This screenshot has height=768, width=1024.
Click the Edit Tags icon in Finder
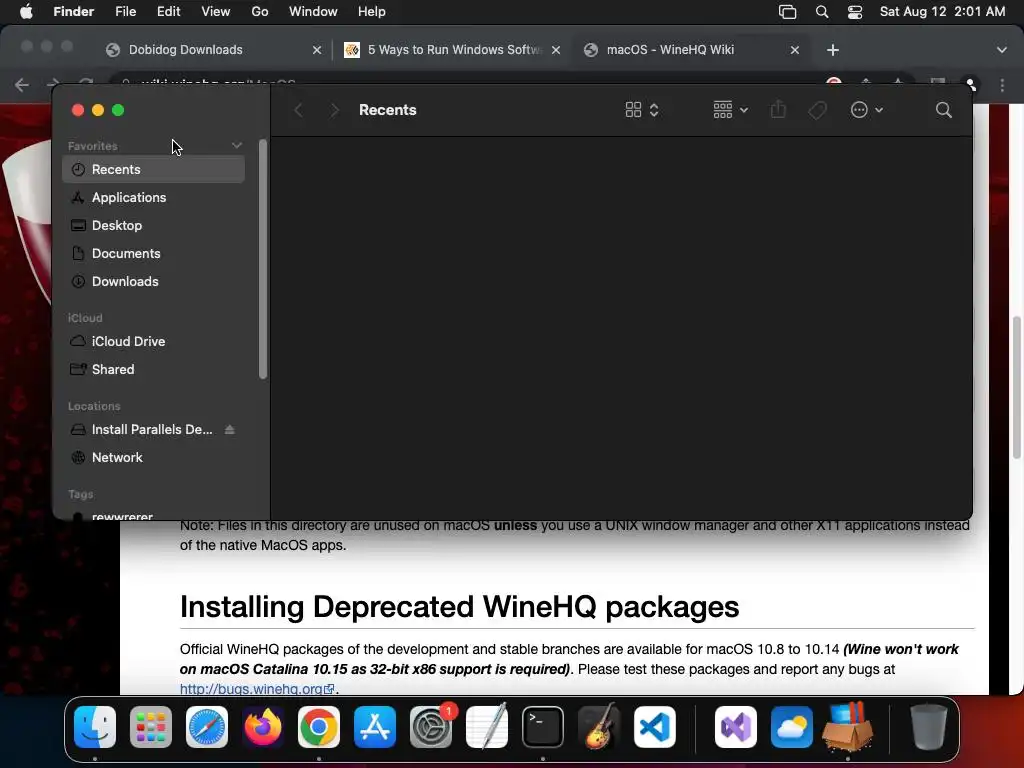[817, 110]
